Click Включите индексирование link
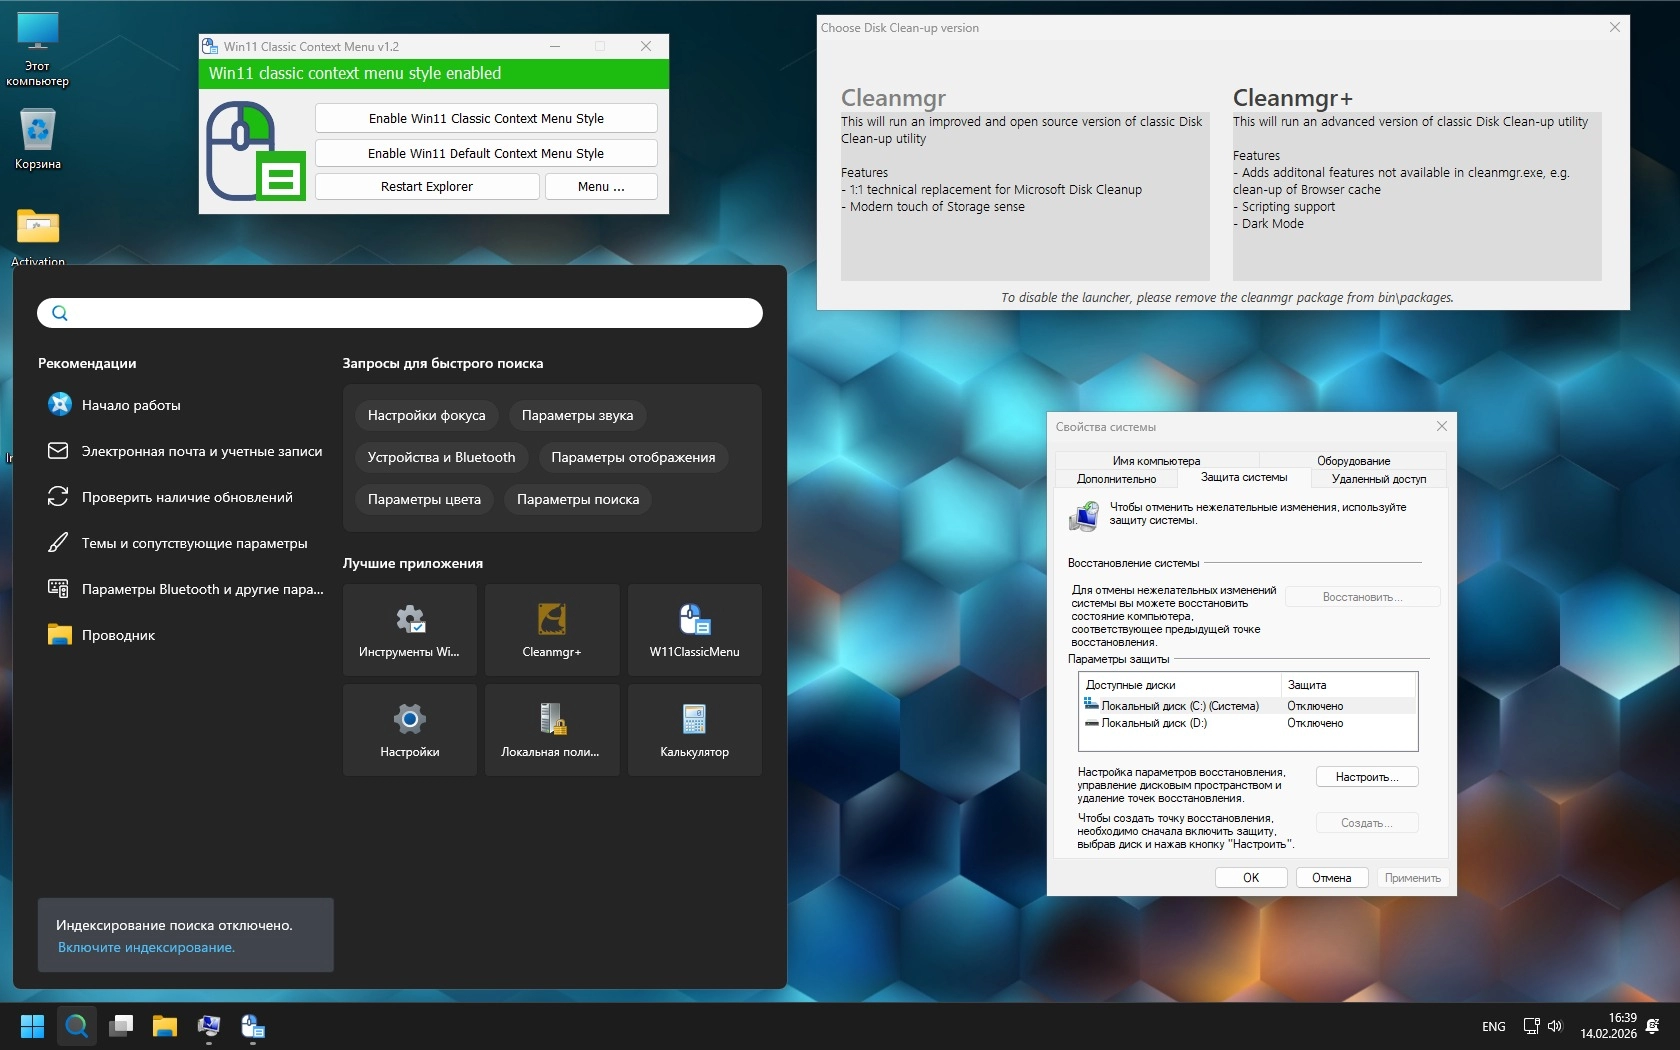The height and width of the screenshot is (1050, 1680). tap(146, 948)
